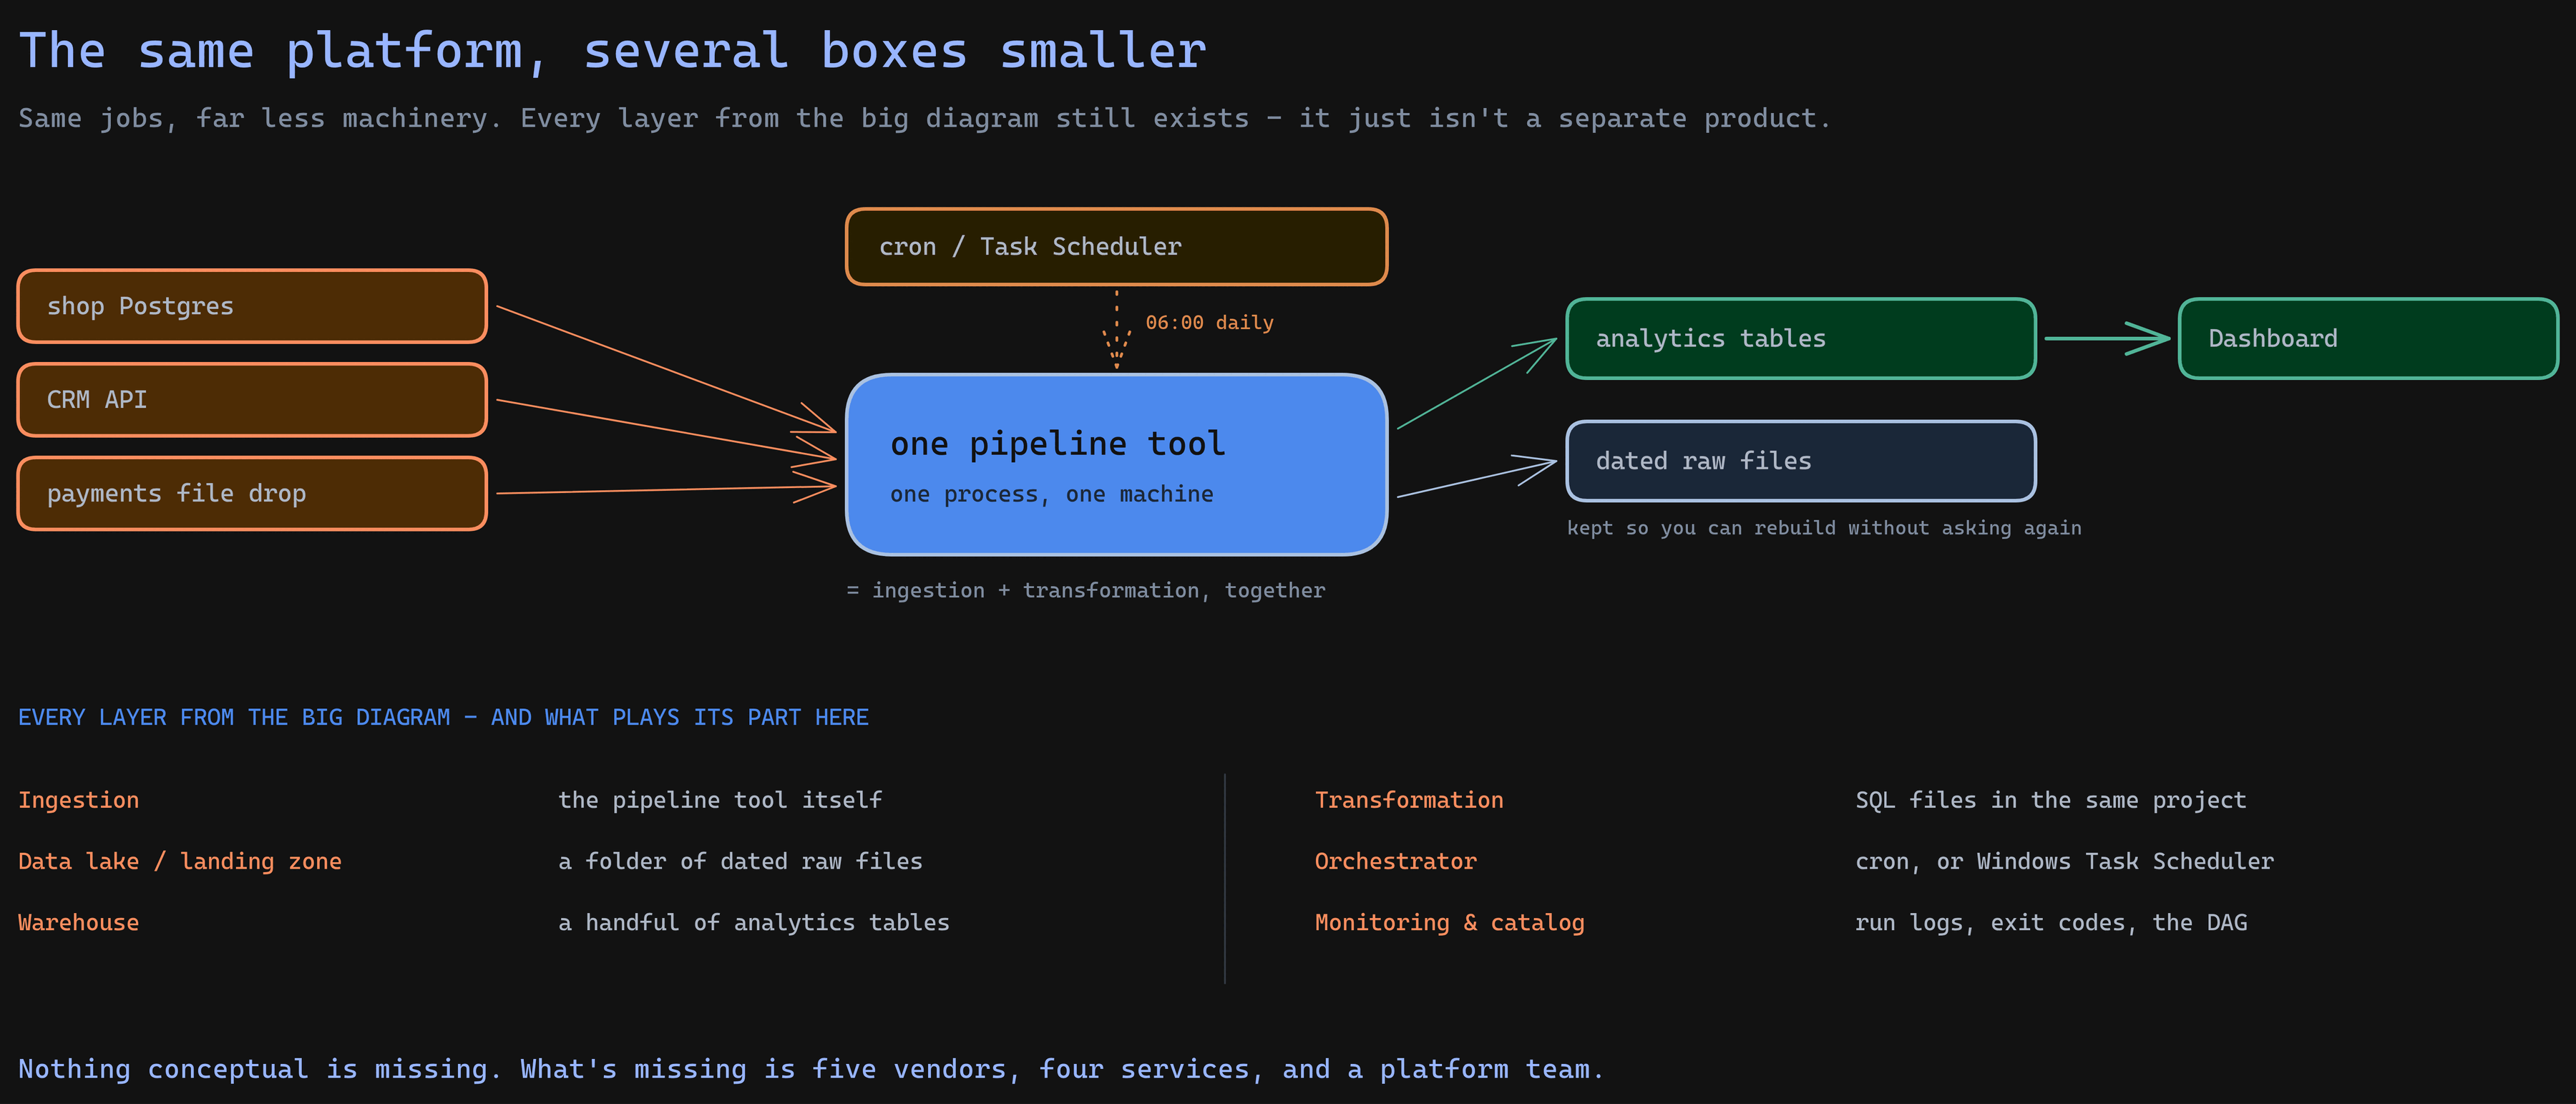The width and height of the screenshot is (2576, 1104).
Task: Click the title 'The same platform, several boxes smaller'
Action: (x=612, y=51)
